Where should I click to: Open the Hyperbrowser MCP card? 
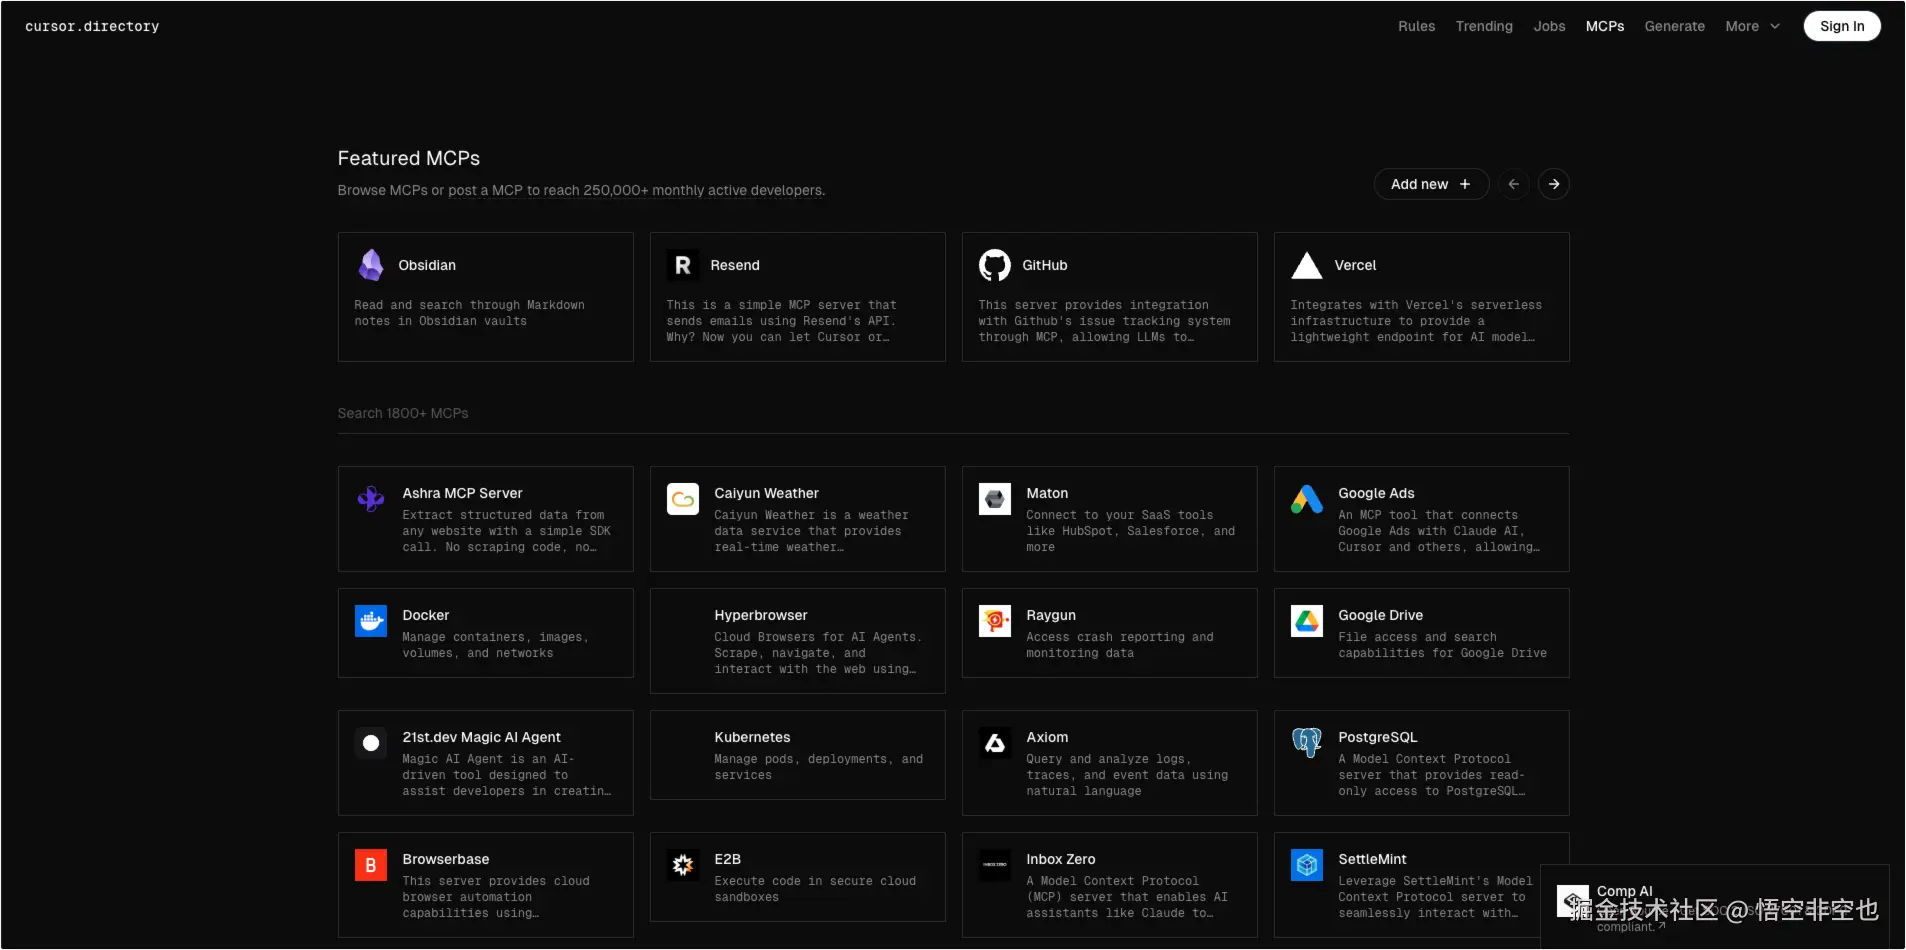(x=798, y=641)
